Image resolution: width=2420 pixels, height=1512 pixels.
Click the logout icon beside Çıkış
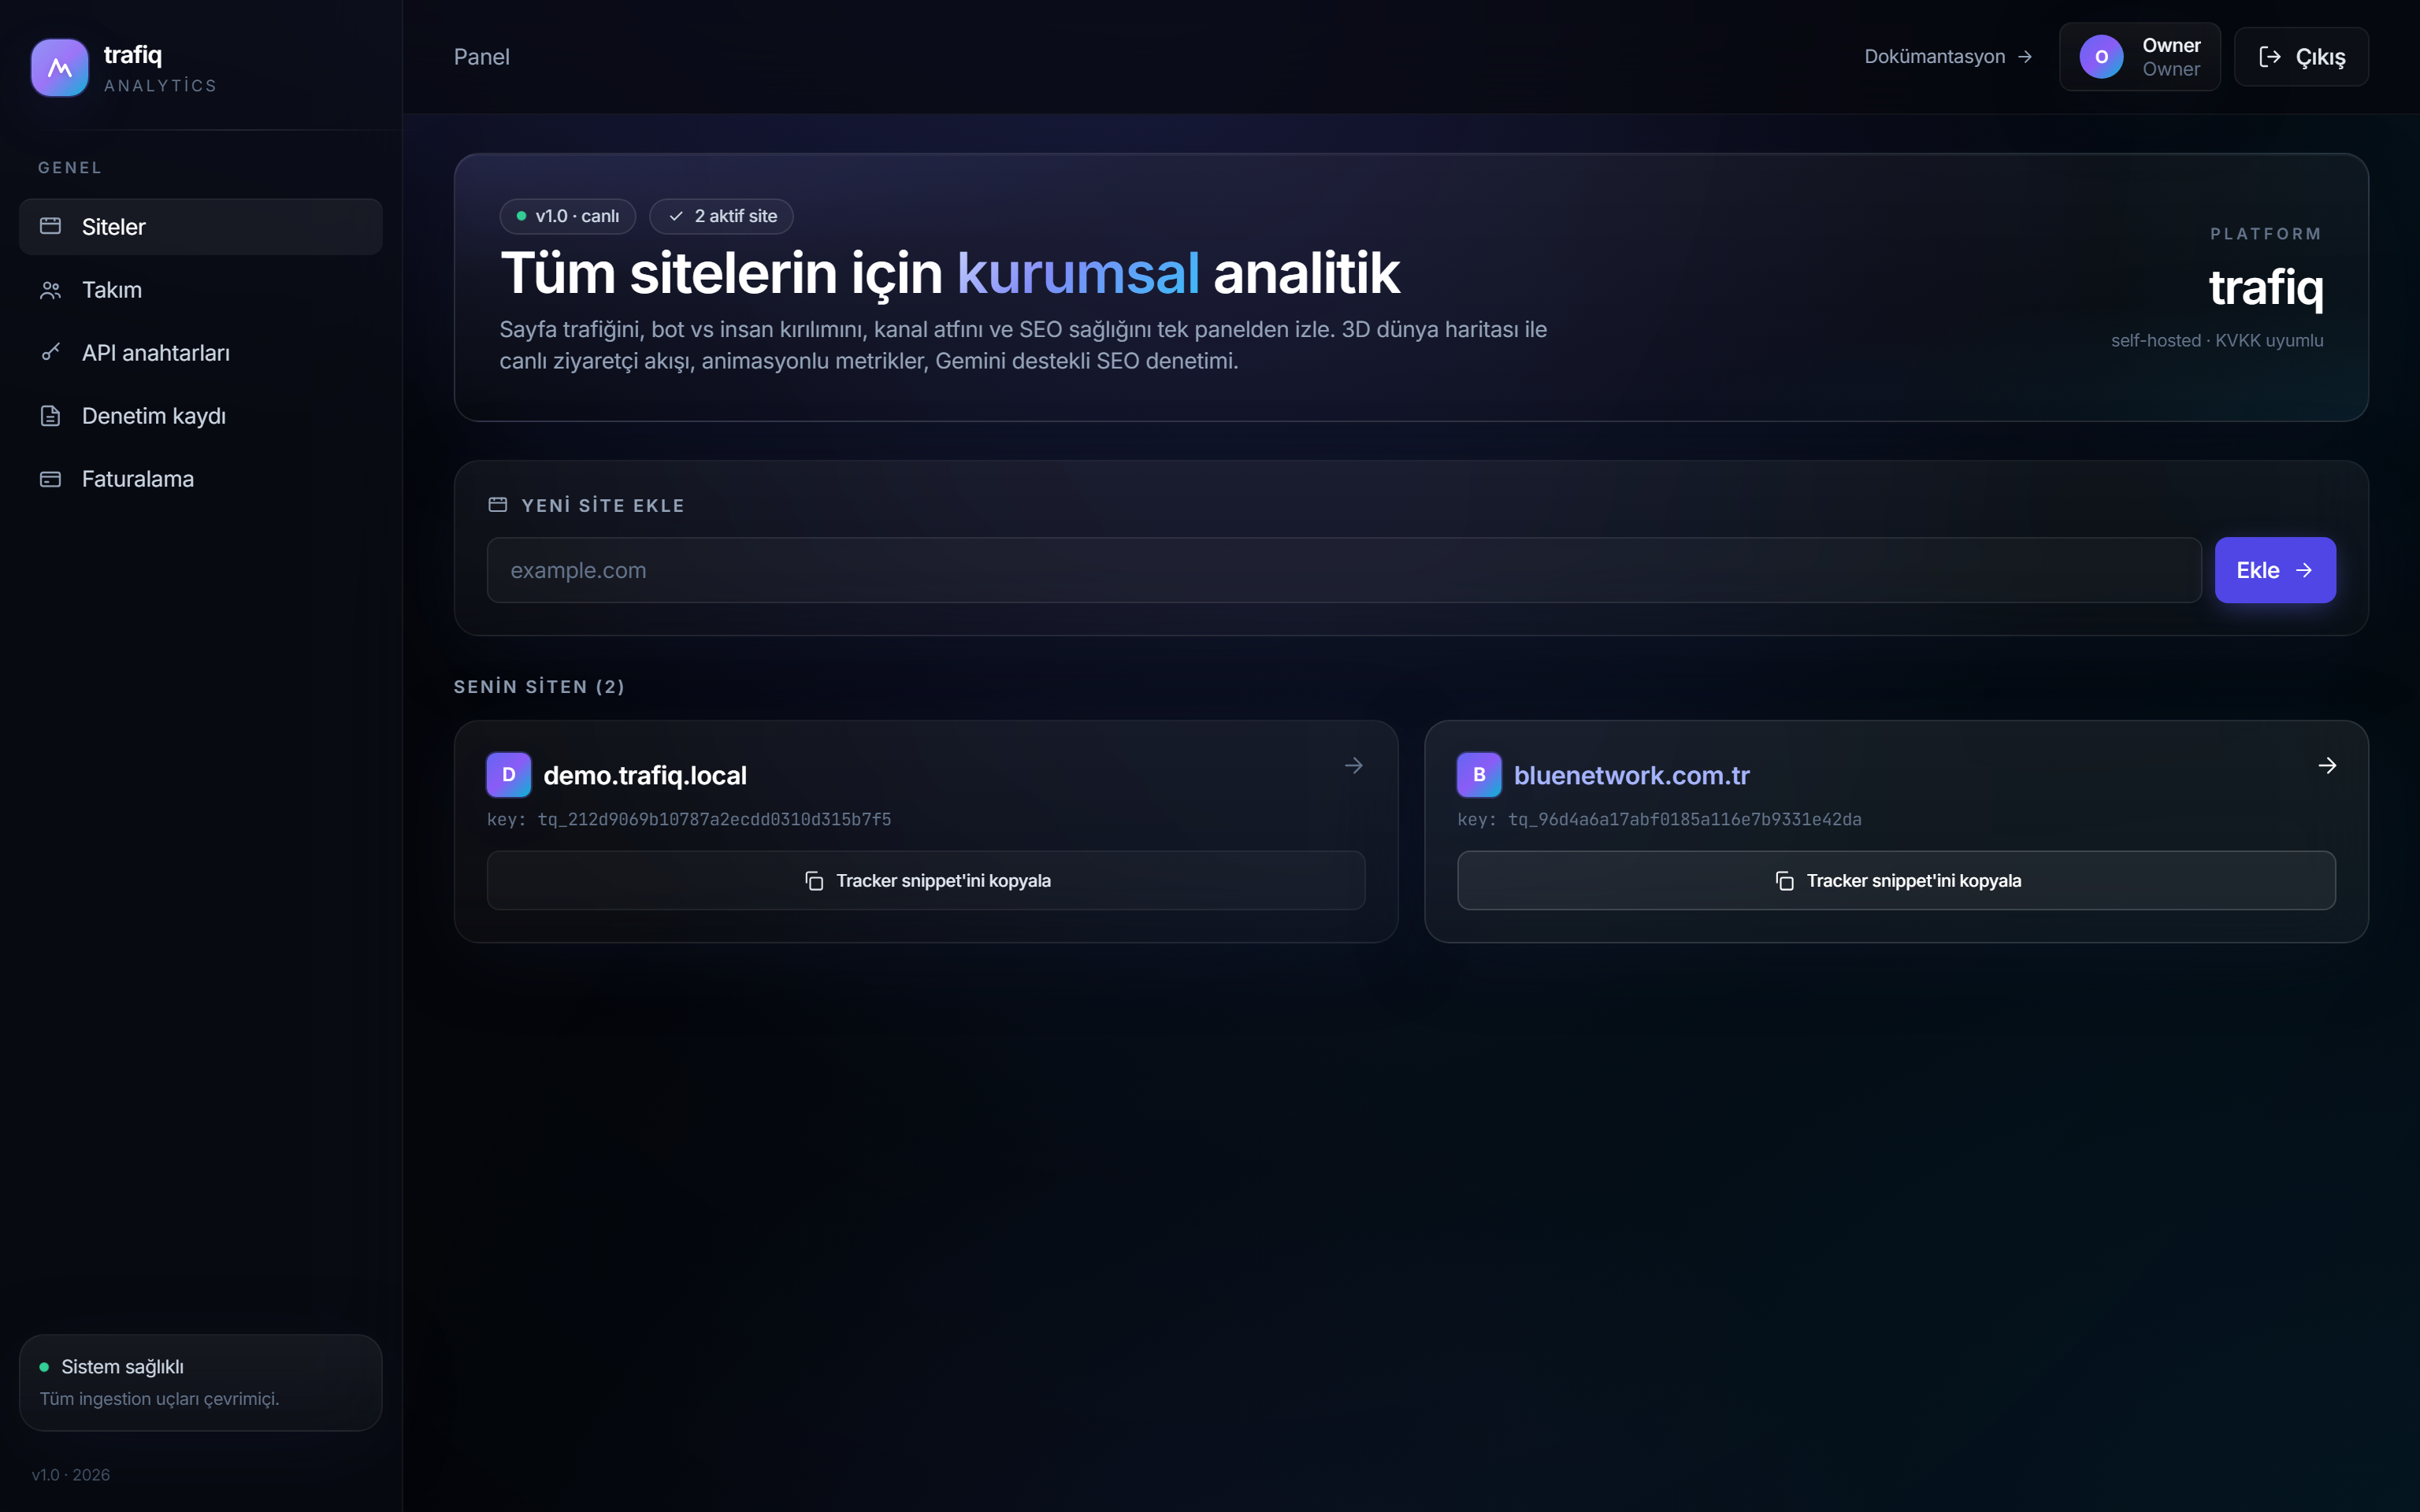click(x=2270, y=57)
